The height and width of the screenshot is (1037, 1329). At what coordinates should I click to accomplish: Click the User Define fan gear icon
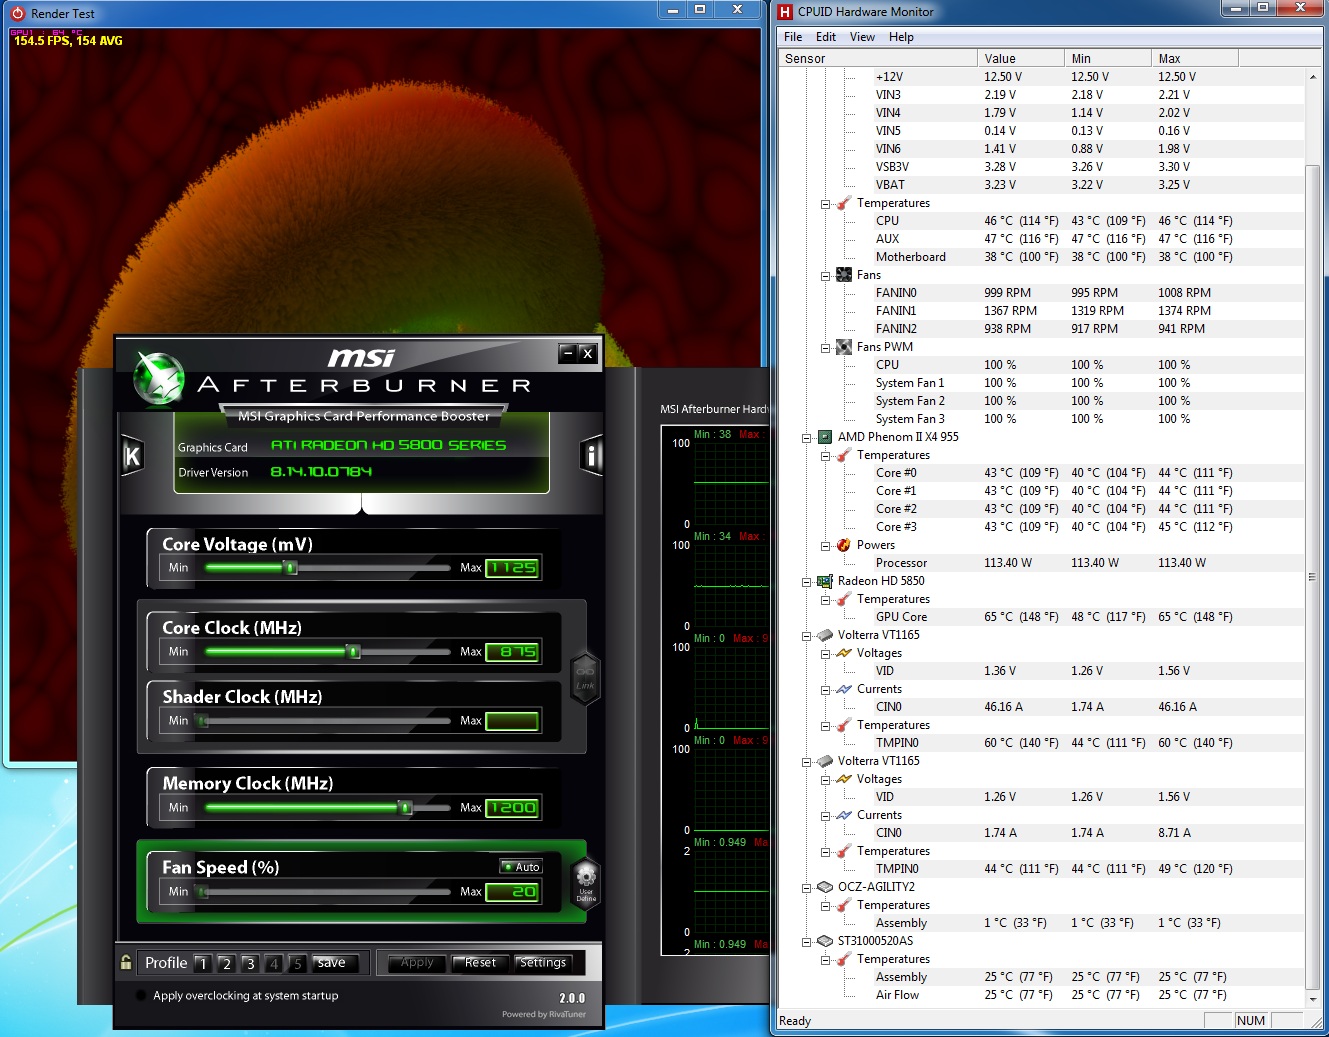tap(586, 882)
